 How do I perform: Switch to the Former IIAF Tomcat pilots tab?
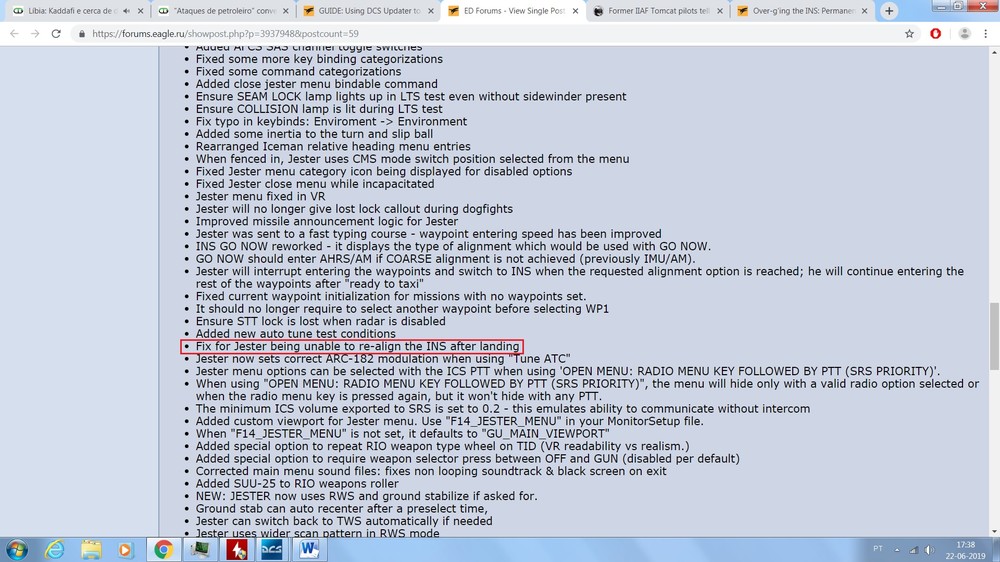657,11
